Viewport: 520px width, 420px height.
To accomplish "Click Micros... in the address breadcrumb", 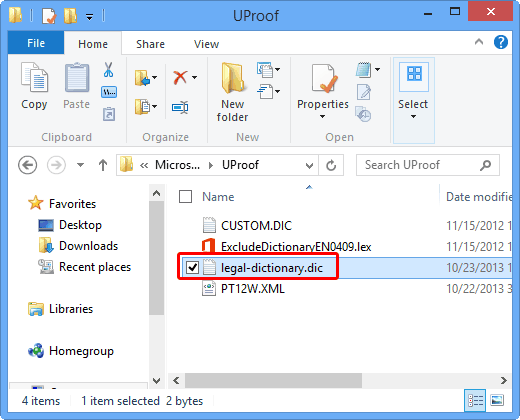I will coord(177,165).
